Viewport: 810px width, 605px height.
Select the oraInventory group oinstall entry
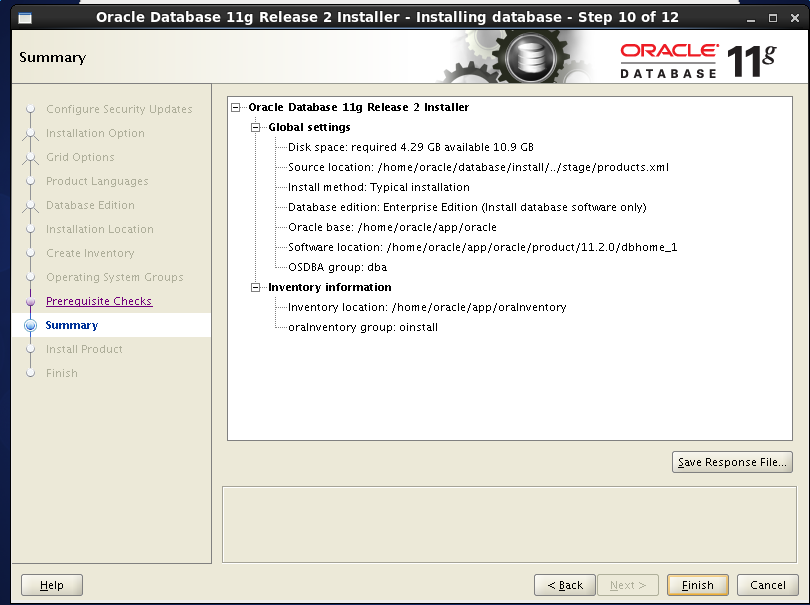click(363, 327)
